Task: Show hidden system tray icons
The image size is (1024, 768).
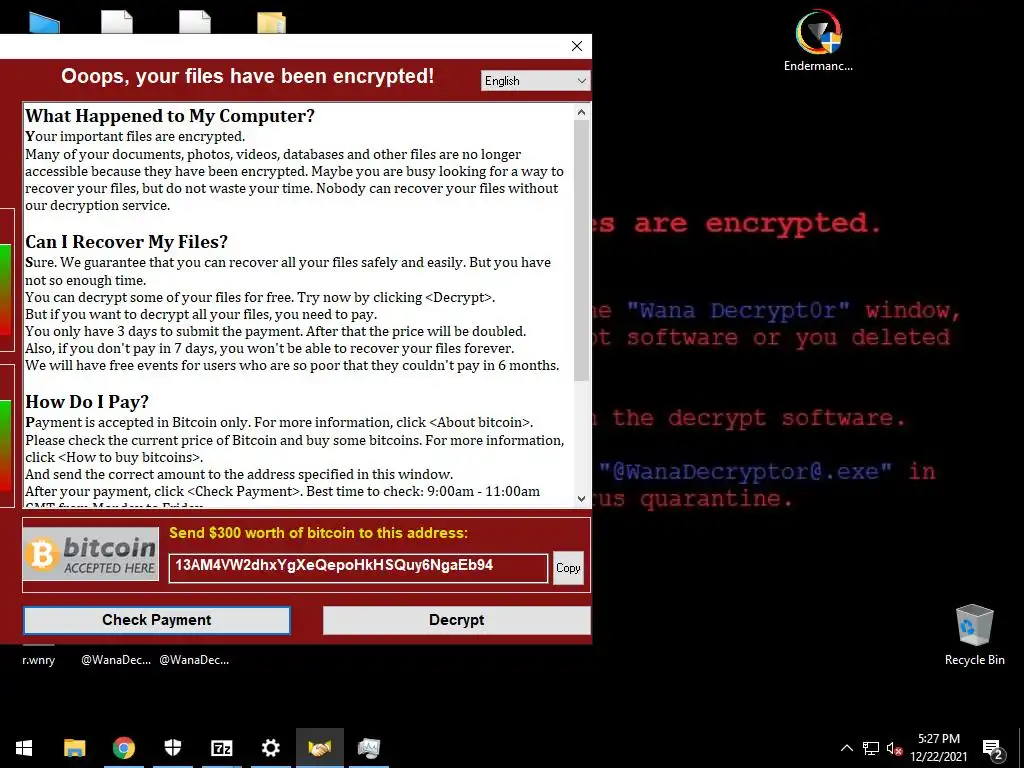Action: tap(846, 748)
